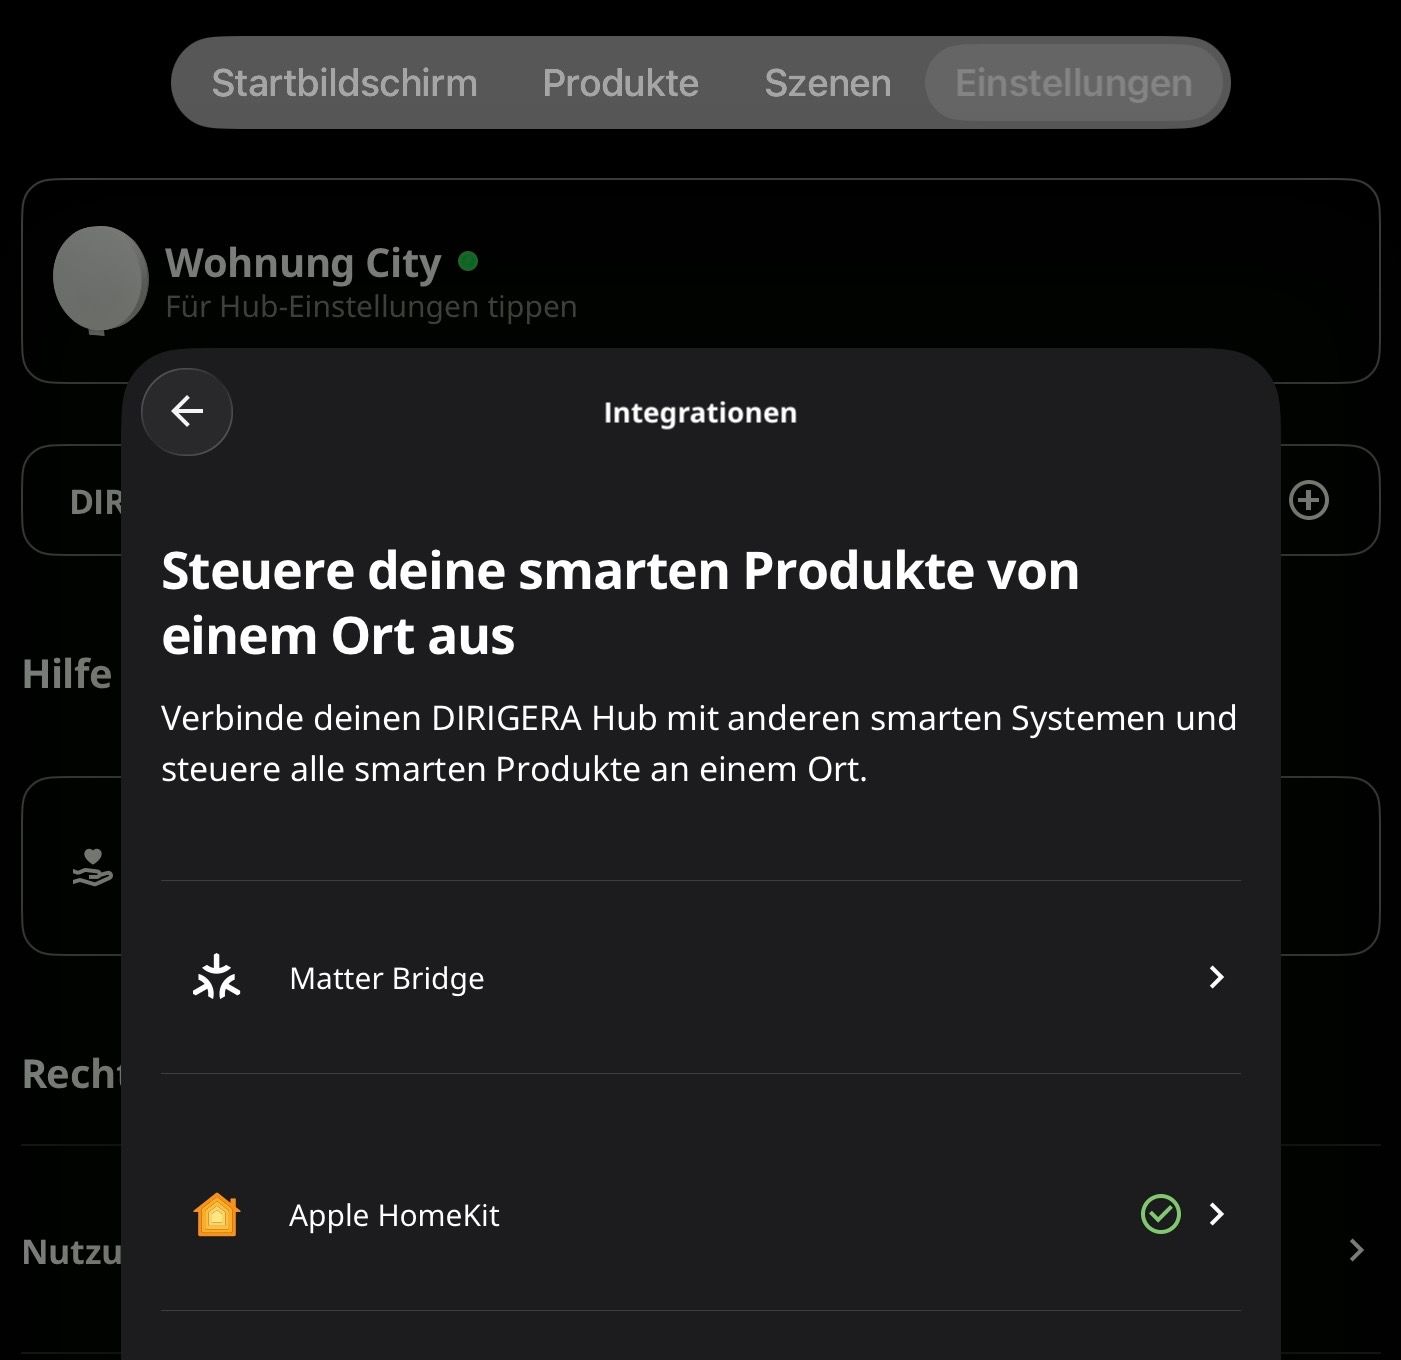Image resolution: width=1401 pixels, height=1360 pixels.
Task: Click the green HomeKit connected checkmark
Action: pos(1161,1214)
